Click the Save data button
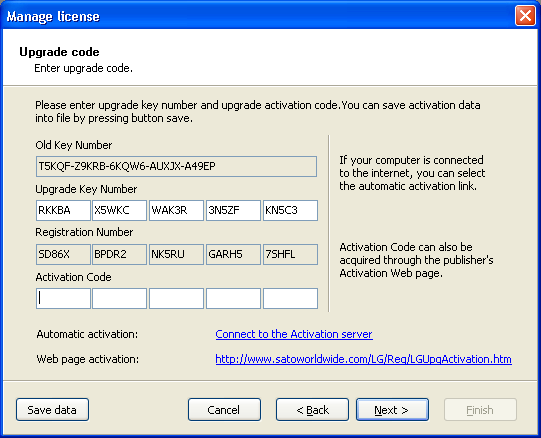The width and height of the screenshot is (541, 438). coord(52,410)
